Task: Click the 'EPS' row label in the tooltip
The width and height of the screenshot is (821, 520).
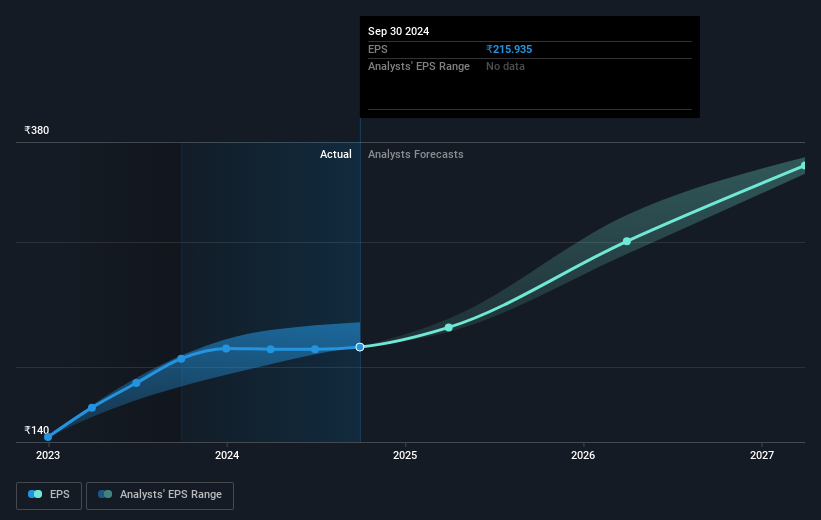Action: (378, 49)
